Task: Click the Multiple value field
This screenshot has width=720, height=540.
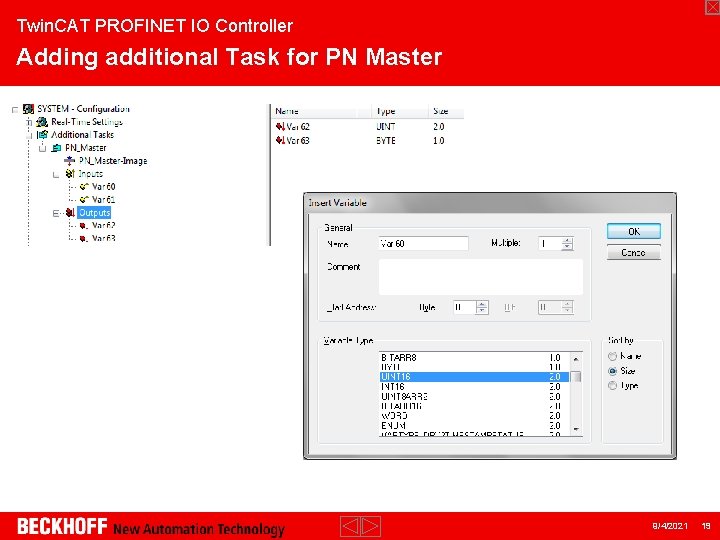Action: [x=550, y=244]
